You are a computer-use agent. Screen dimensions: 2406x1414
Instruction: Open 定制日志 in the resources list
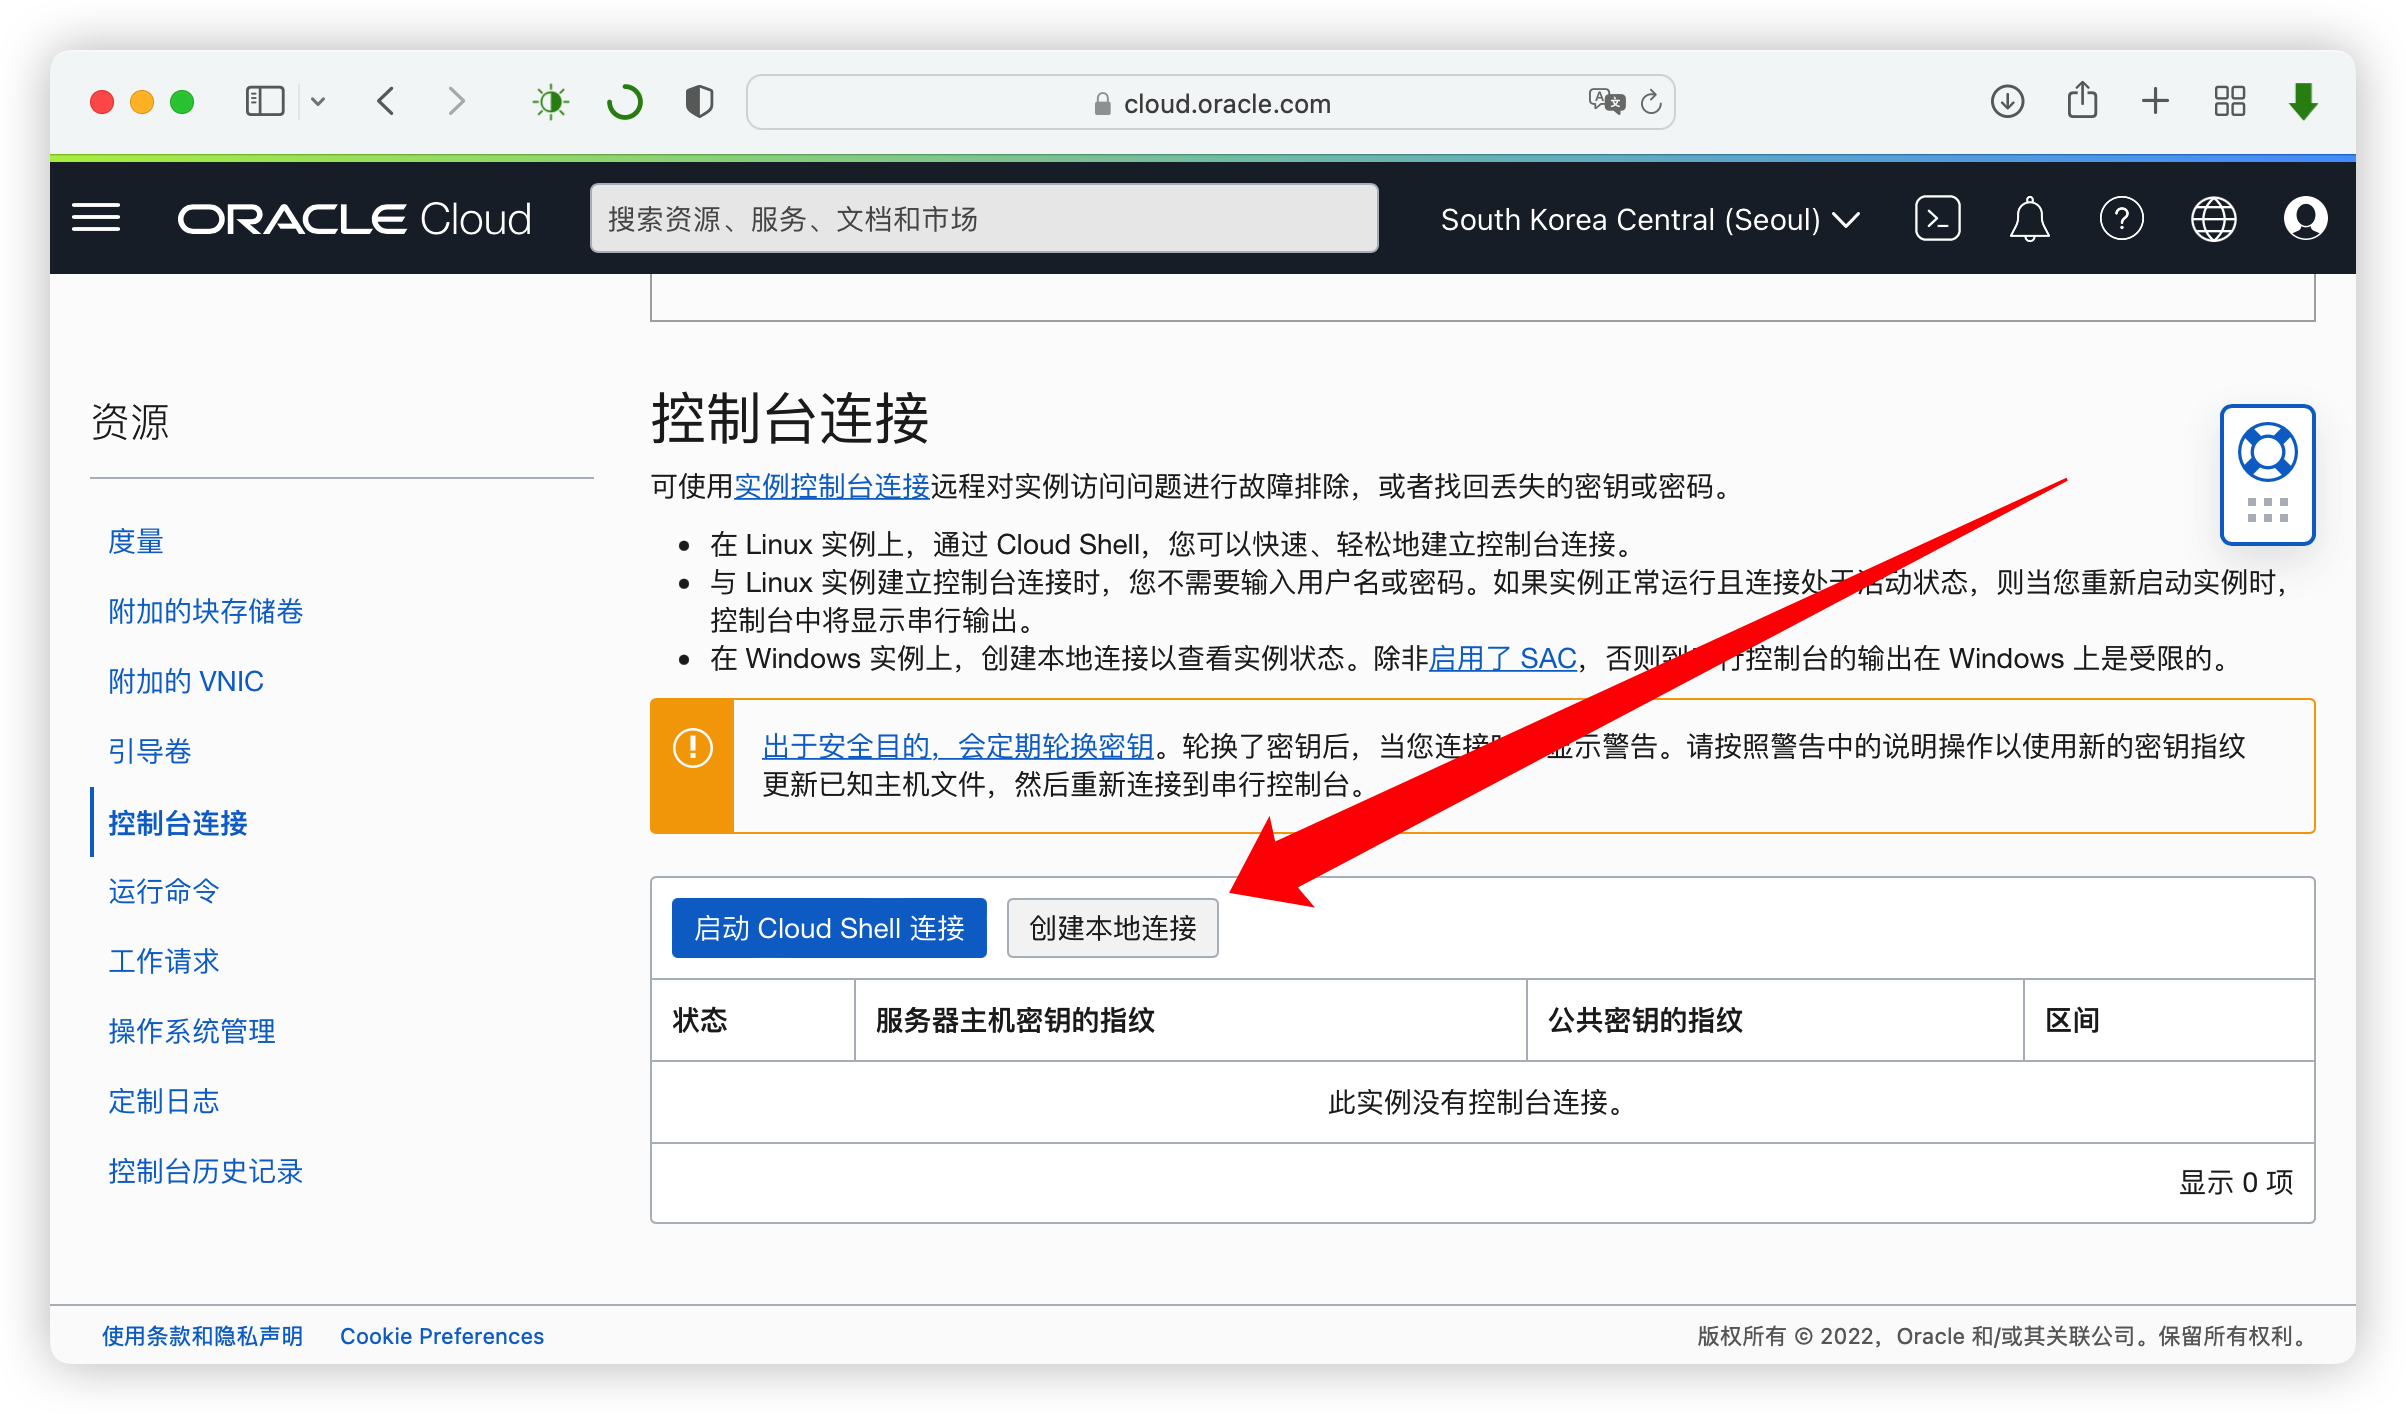[164, 1101]
